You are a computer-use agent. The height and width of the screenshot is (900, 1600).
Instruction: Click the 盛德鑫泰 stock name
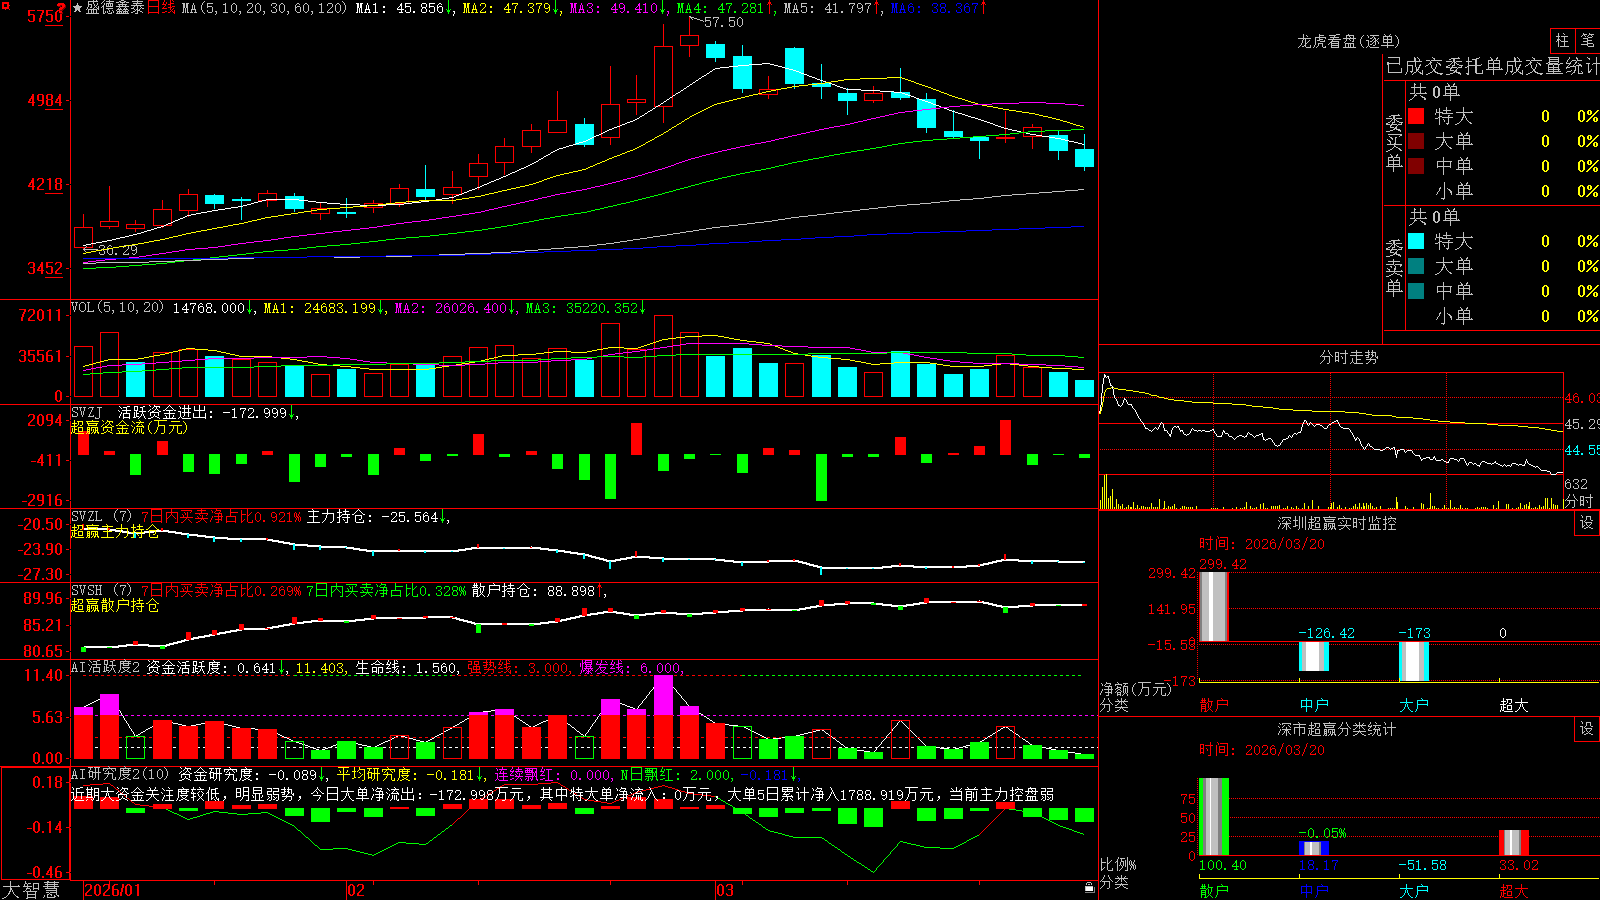[x=115, y=8]
